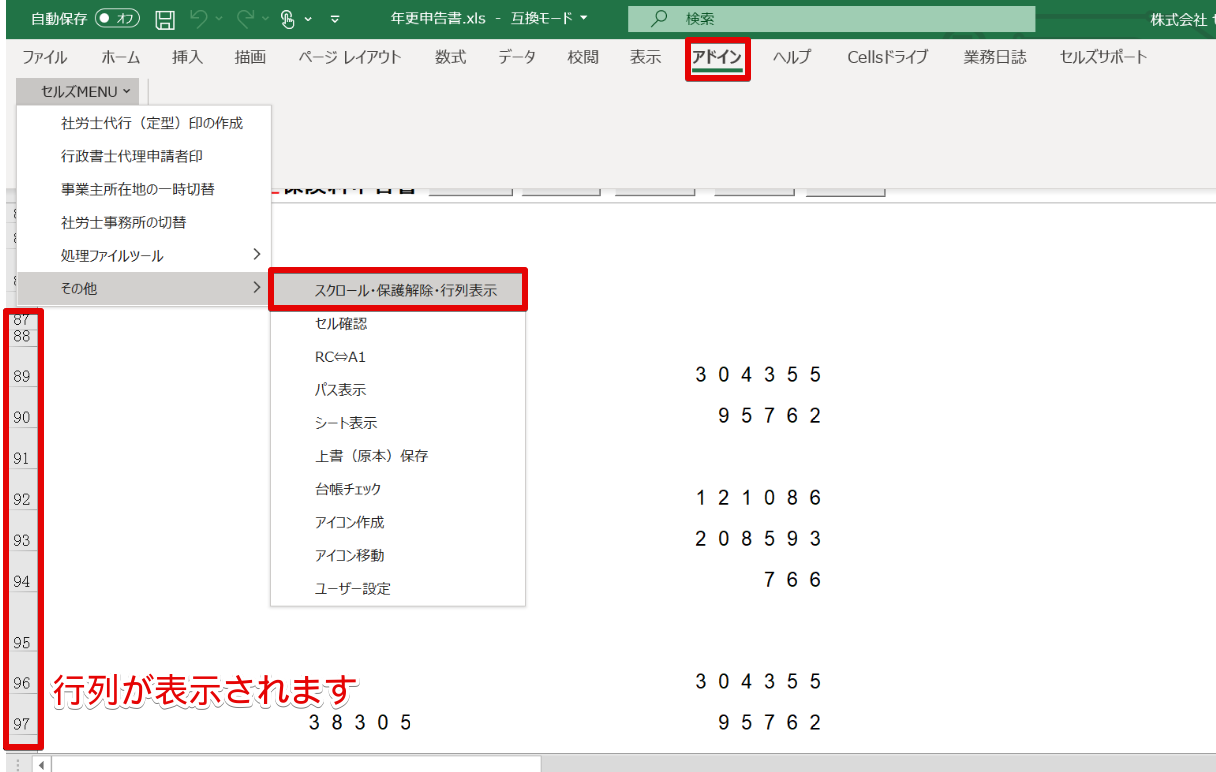Toggle the 自動保存 AutoSave switch
The height and width of the screenshot is (772, 1216).
tap(117, 19)
